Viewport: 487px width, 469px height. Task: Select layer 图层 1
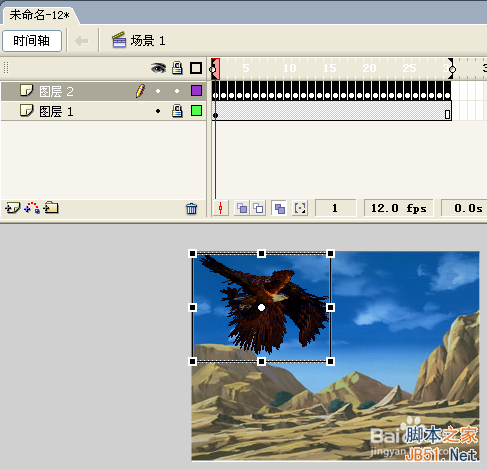pos(103,111)
